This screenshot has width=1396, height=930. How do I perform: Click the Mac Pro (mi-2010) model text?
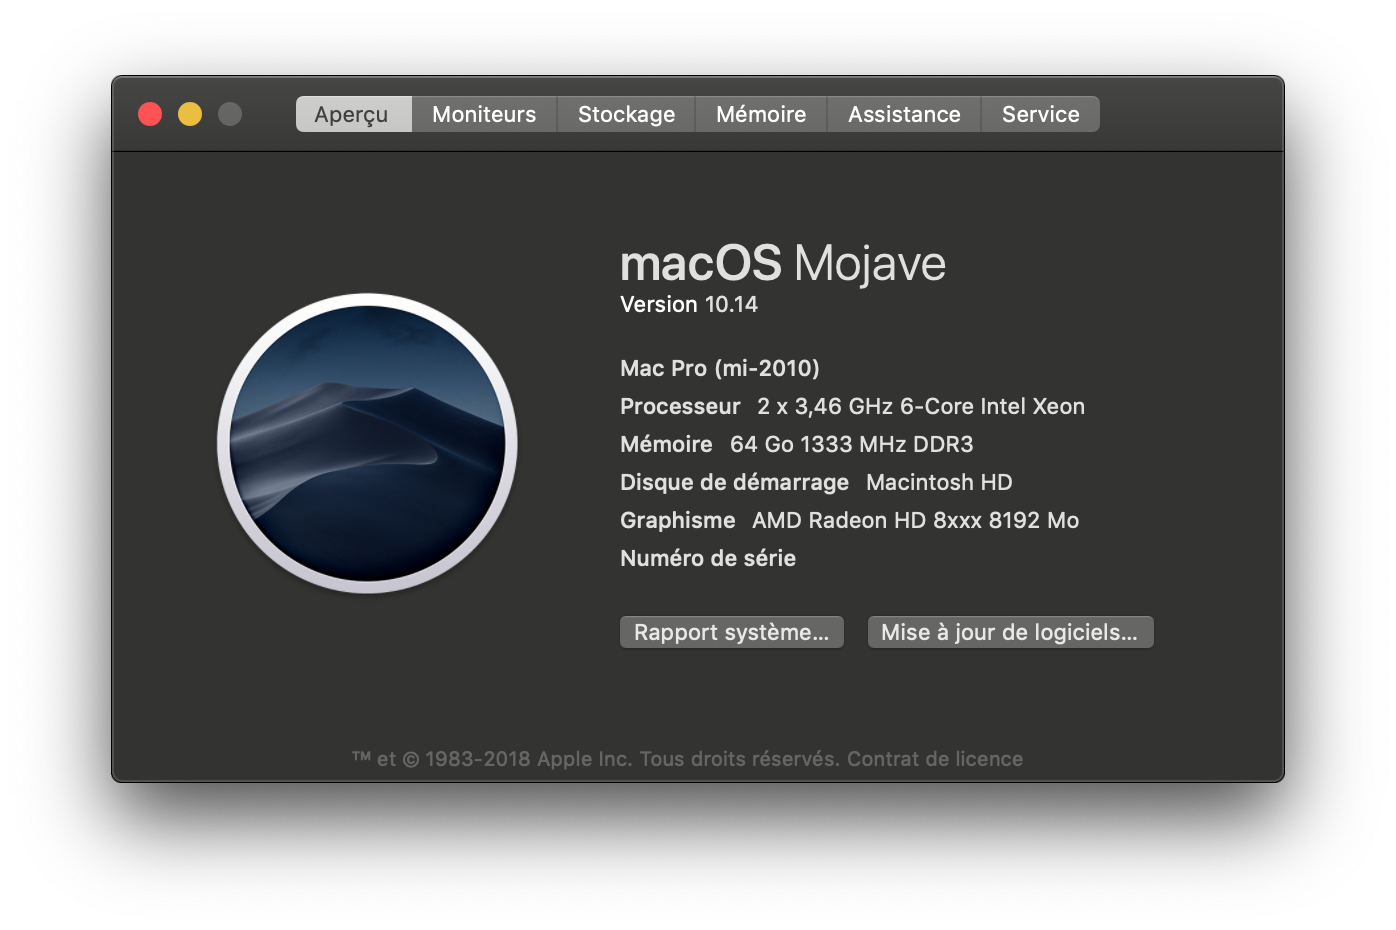[720, 368]
